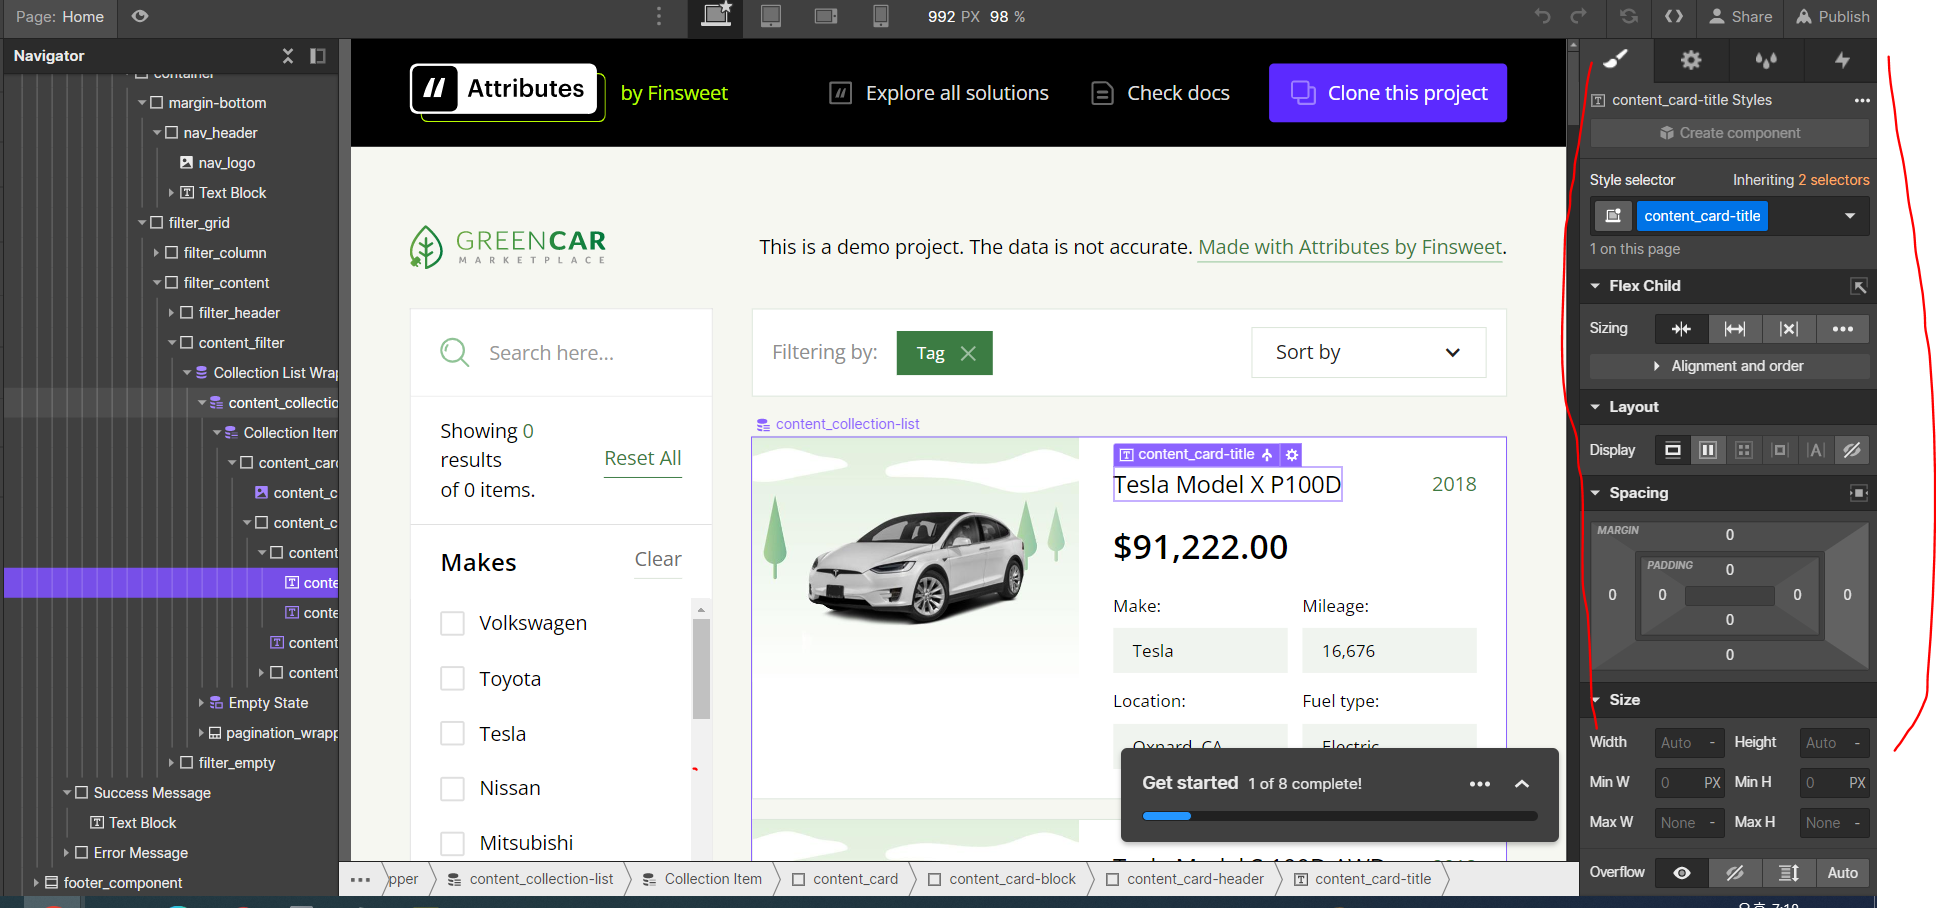Set overflow to Auto
Image resolution: width=1936 pixels, height=908 pixels.
[1843, 873]
